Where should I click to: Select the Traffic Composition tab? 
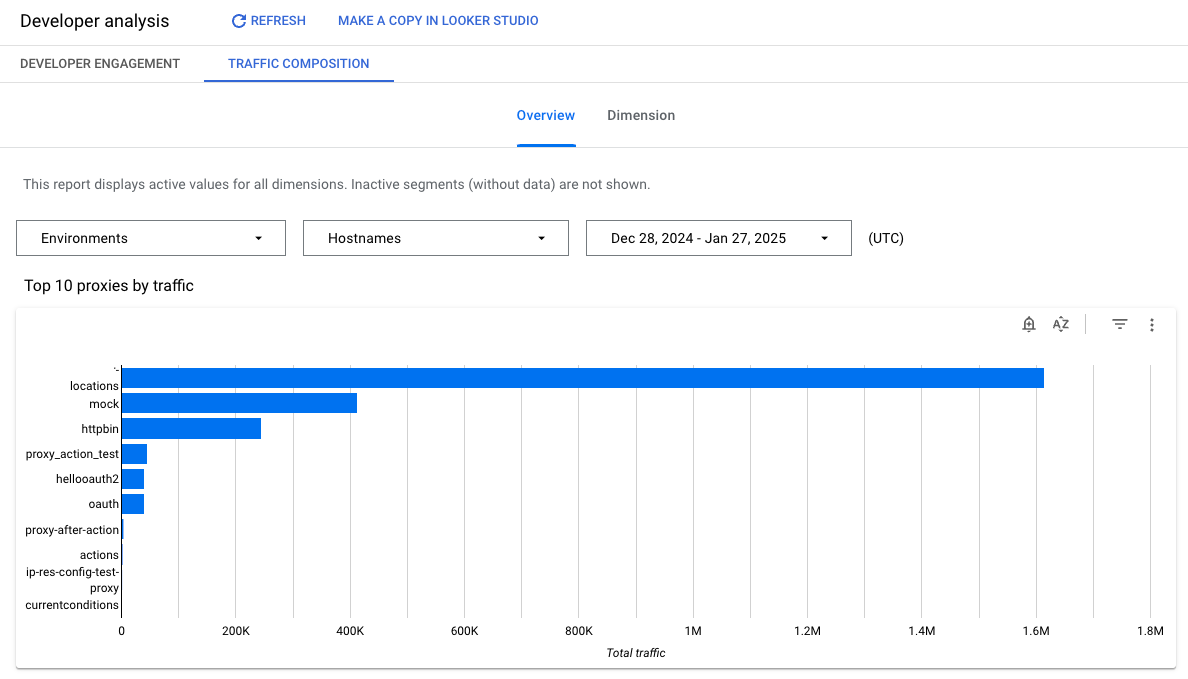(298, 63)
